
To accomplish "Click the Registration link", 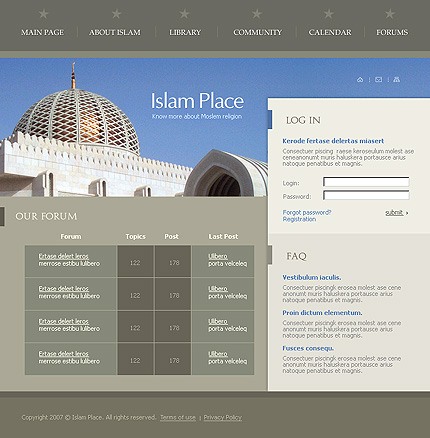I will point(299,219).
